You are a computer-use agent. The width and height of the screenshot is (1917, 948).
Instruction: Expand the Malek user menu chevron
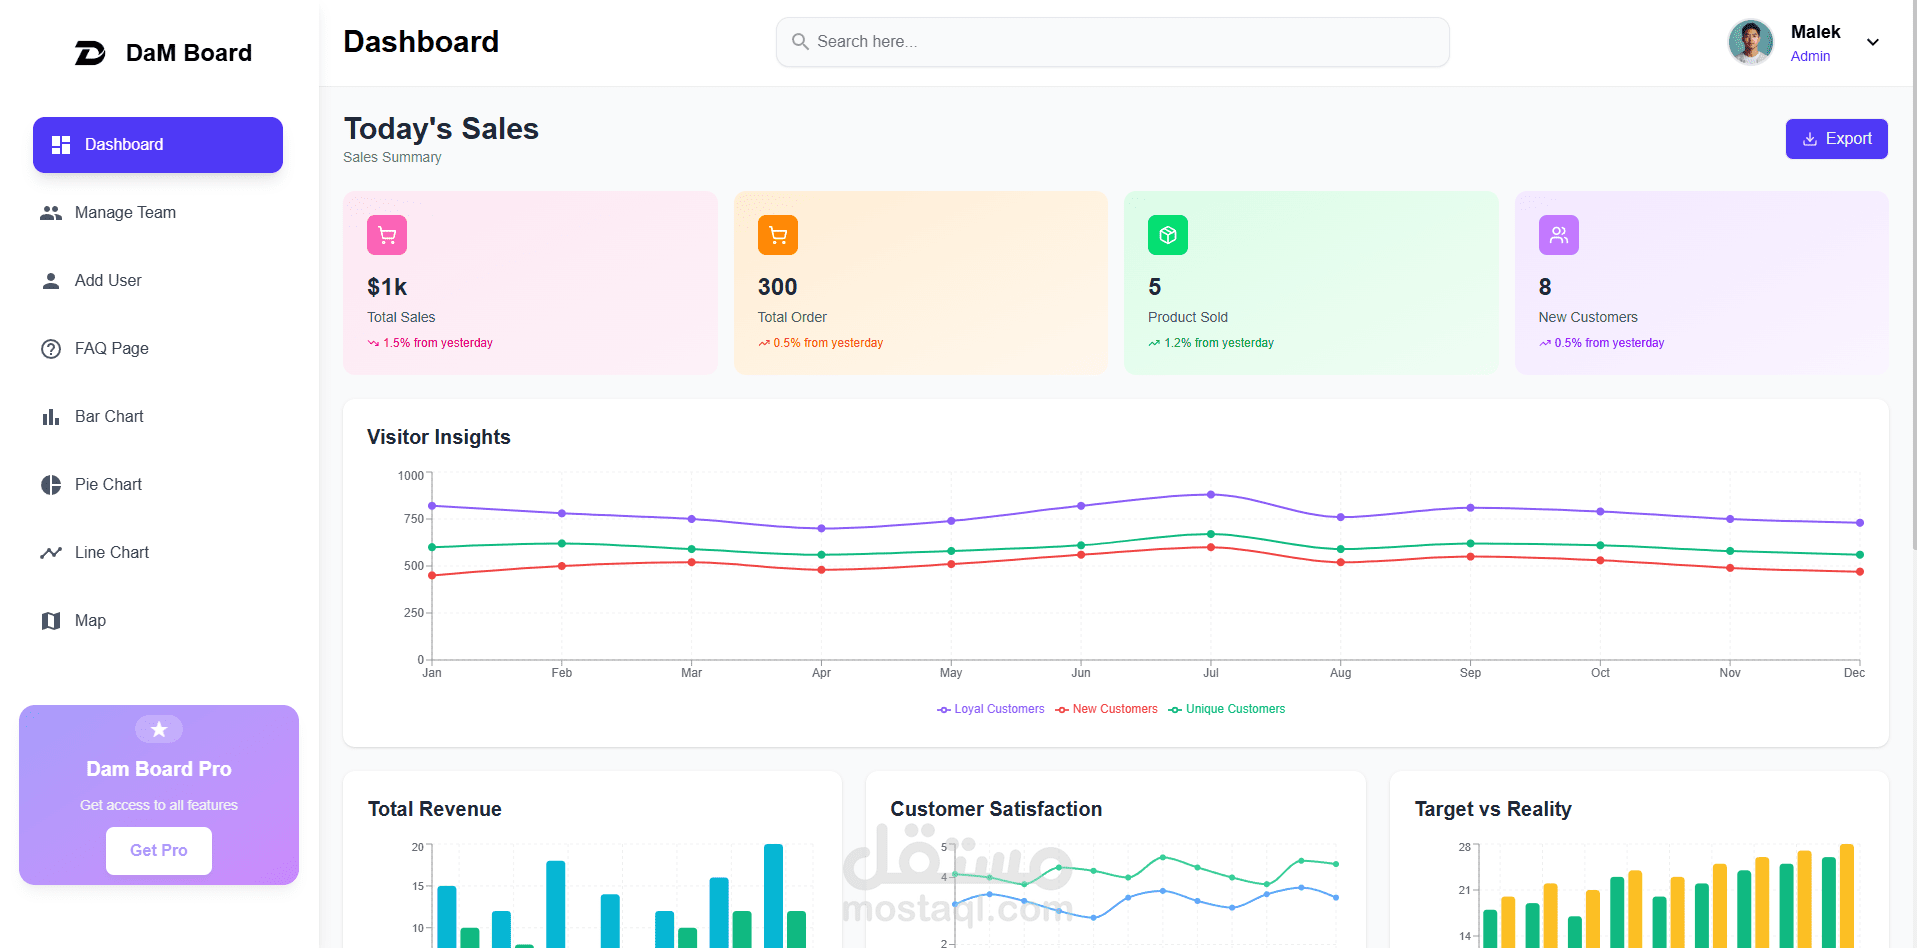coord(1873,42)
